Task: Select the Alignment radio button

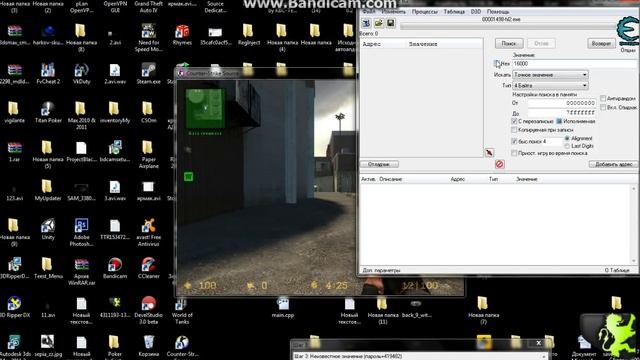Action: [x=567, y=138]
